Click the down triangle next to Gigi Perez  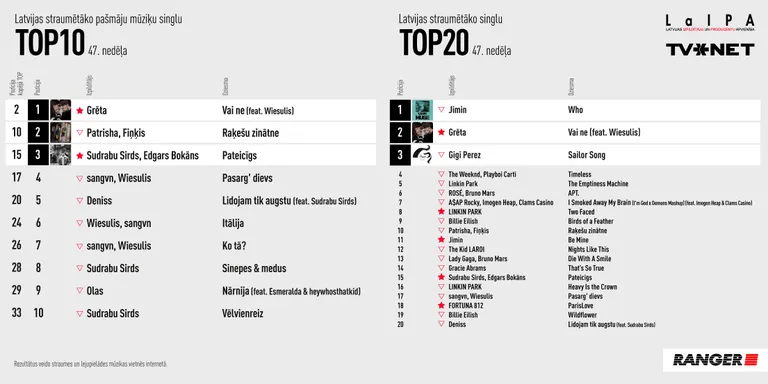(441, 155)
